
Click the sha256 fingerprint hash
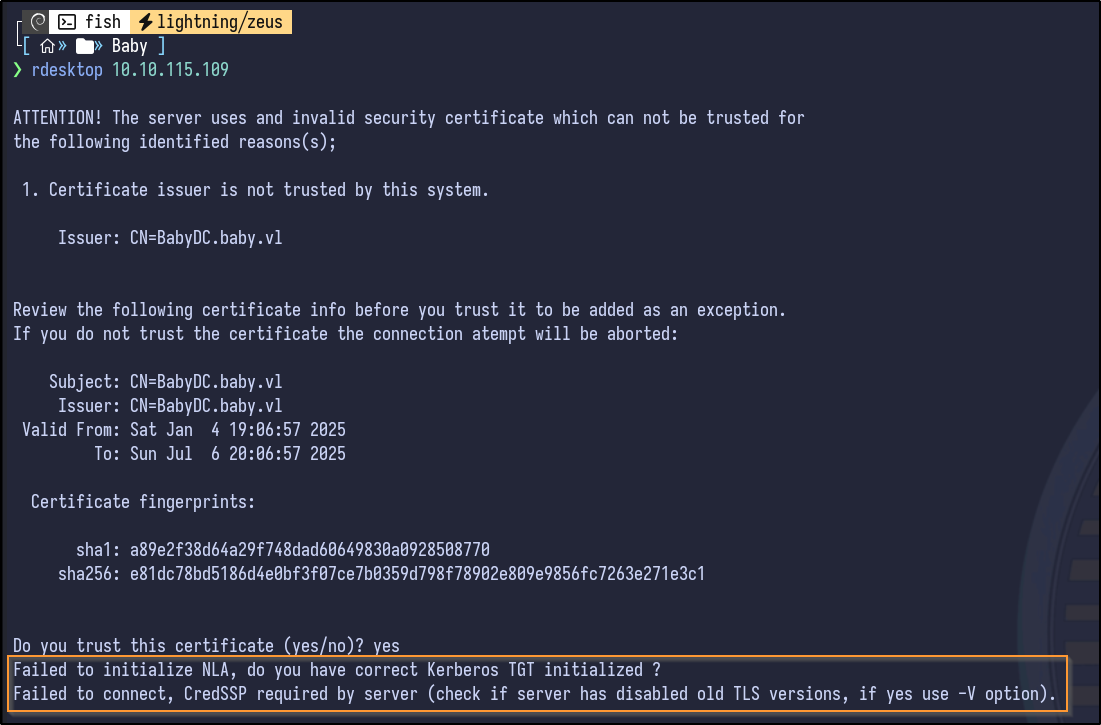point(418,574)
